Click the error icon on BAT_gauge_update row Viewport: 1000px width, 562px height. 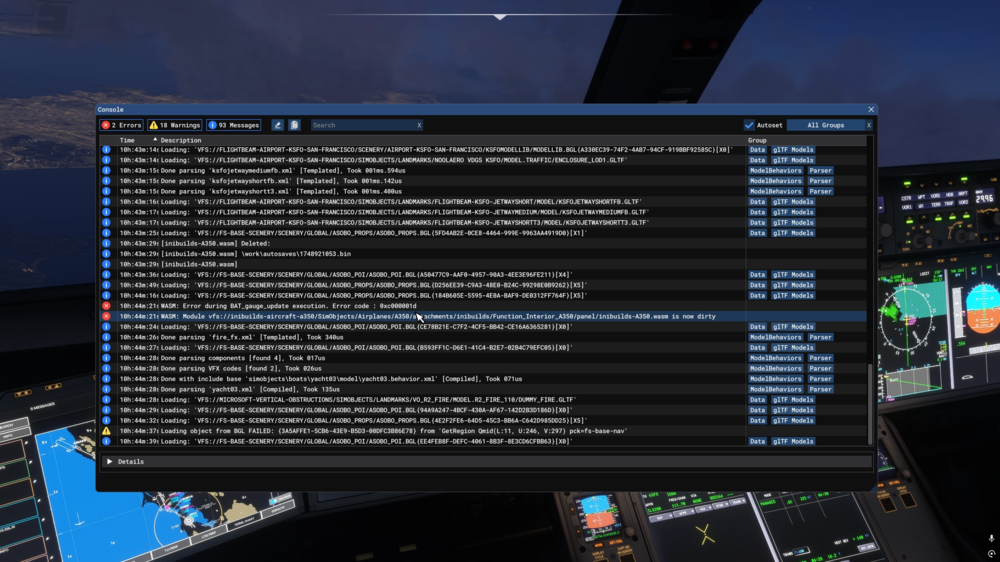[106, 306]
